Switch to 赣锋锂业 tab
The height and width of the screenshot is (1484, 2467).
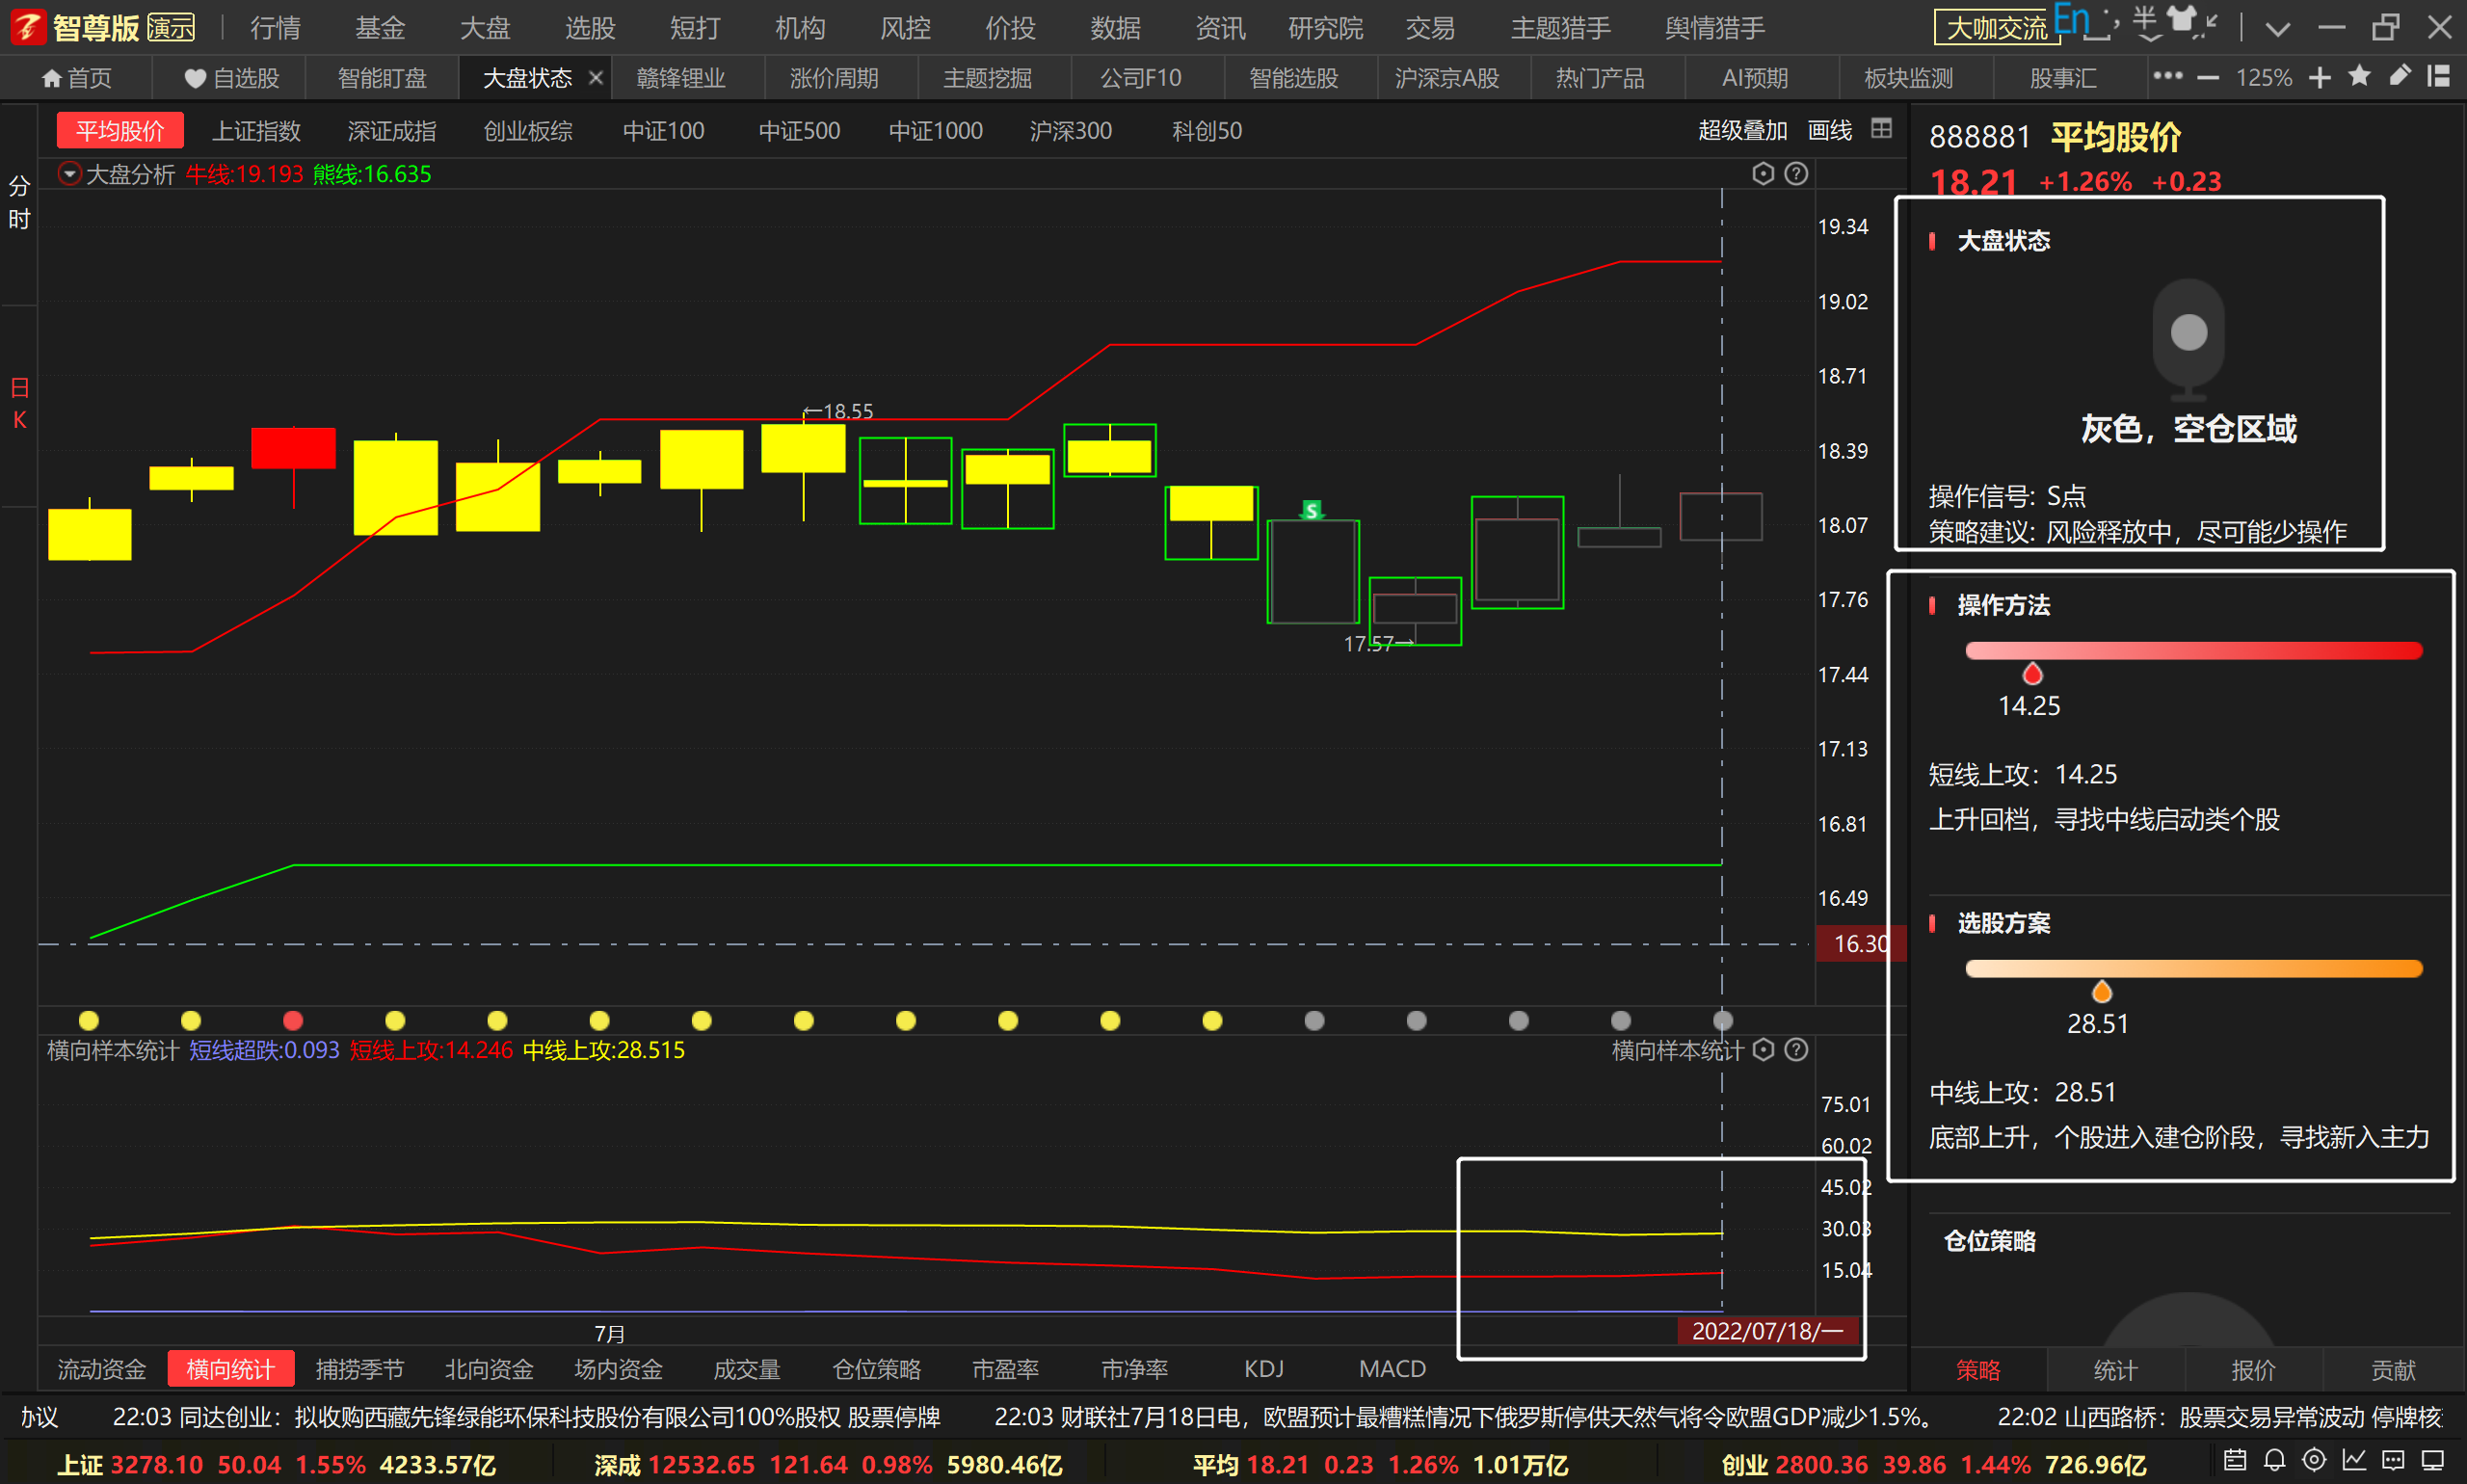(681, 78)
